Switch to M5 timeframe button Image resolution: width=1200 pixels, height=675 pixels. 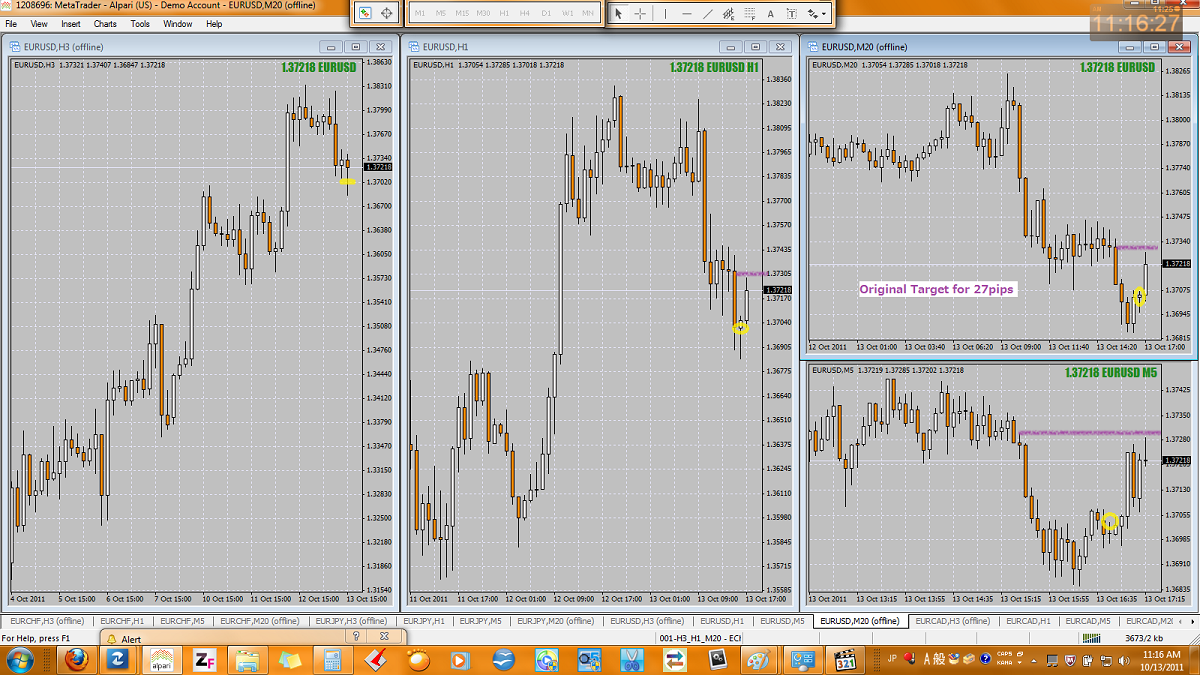point(440,14)
